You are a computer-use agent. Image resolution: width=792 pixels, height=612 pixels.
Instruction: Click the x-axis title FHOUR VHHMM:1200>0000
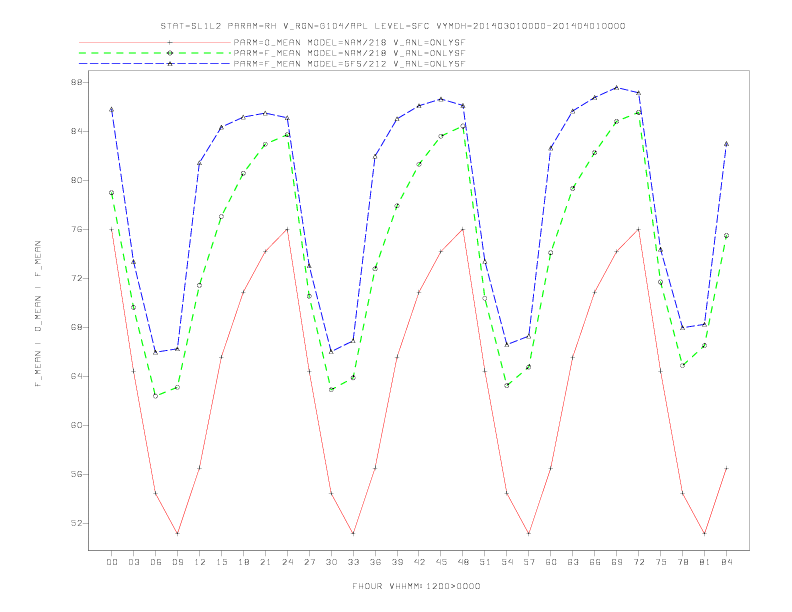[416, 586]
